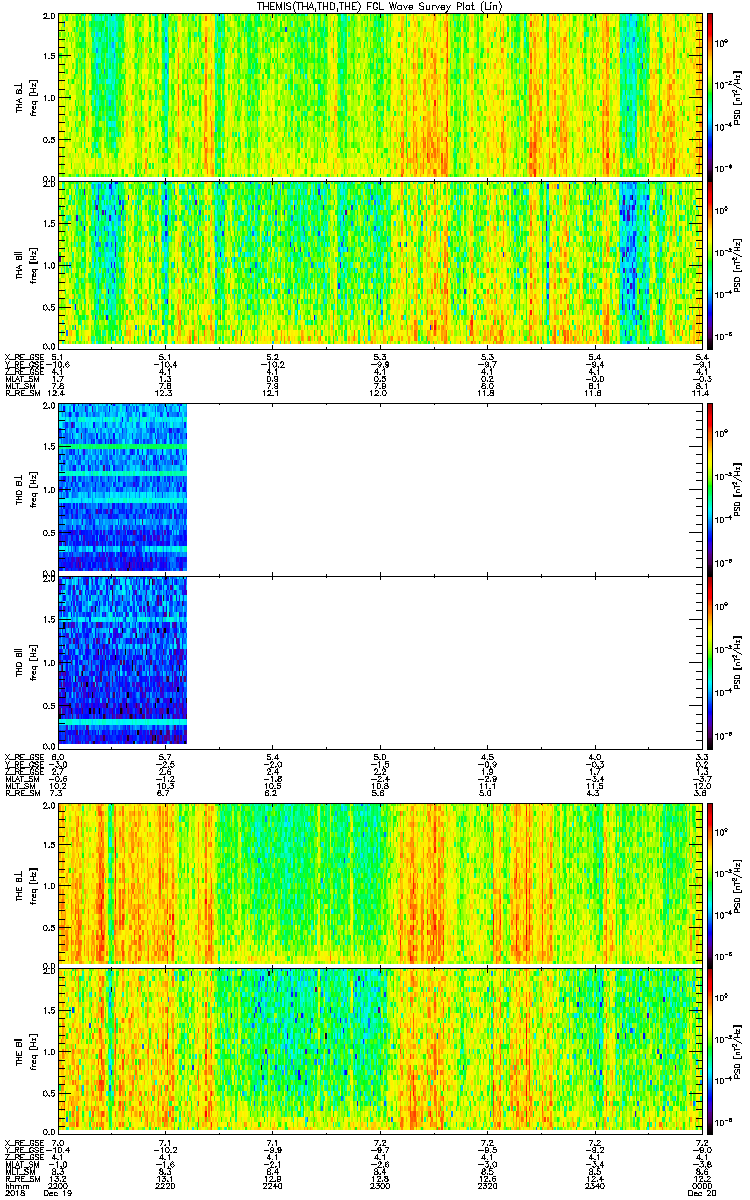Select the color bar beside the THA B-parallel panel
The image size is (750, 1200).
pos(709,263)
